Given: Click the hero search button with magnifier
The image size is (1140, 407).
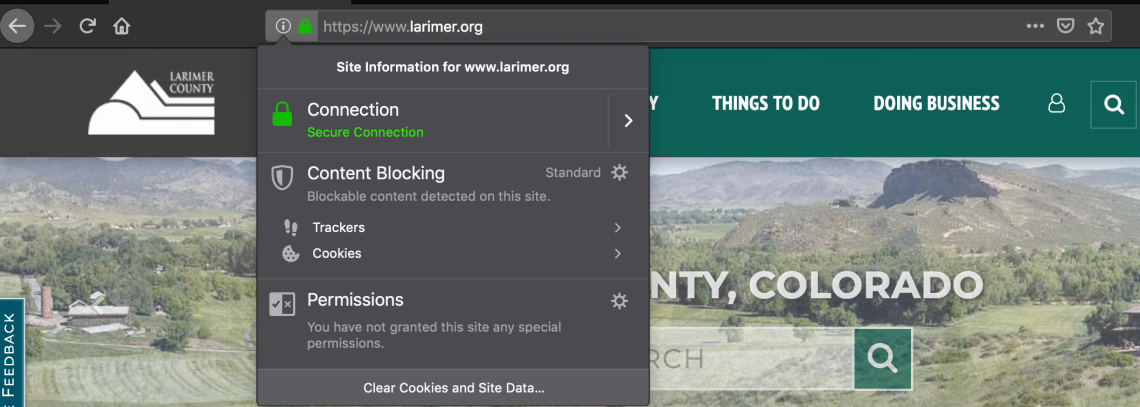Looking at the screenshot, I should click(x=883, y=358).
